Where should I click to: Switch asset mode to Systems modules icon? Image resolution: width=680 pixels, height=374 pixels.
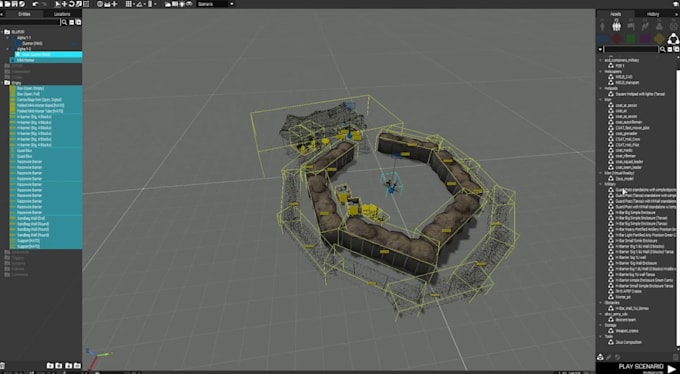click(659, 25)
